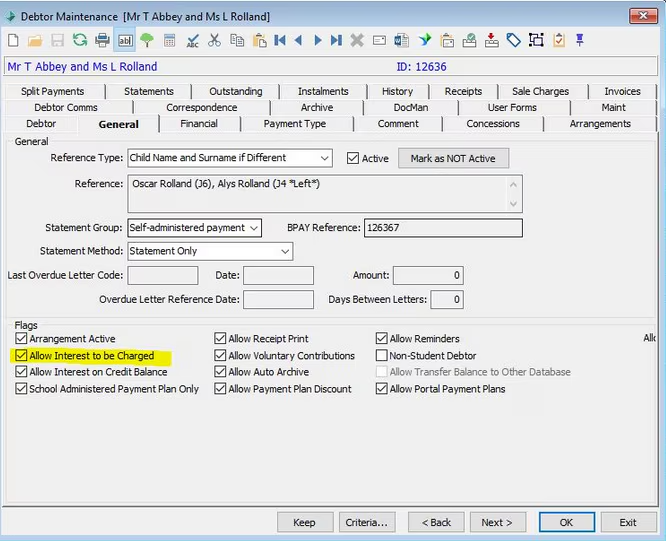
Task: Toggle School Administered Payment Plan Only
Action: [x=21, y=389]
